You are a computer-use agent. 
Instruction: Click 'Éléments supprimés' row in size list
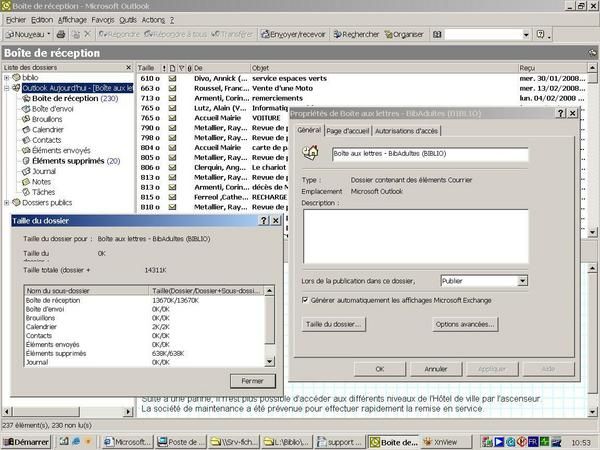(145, 354)
